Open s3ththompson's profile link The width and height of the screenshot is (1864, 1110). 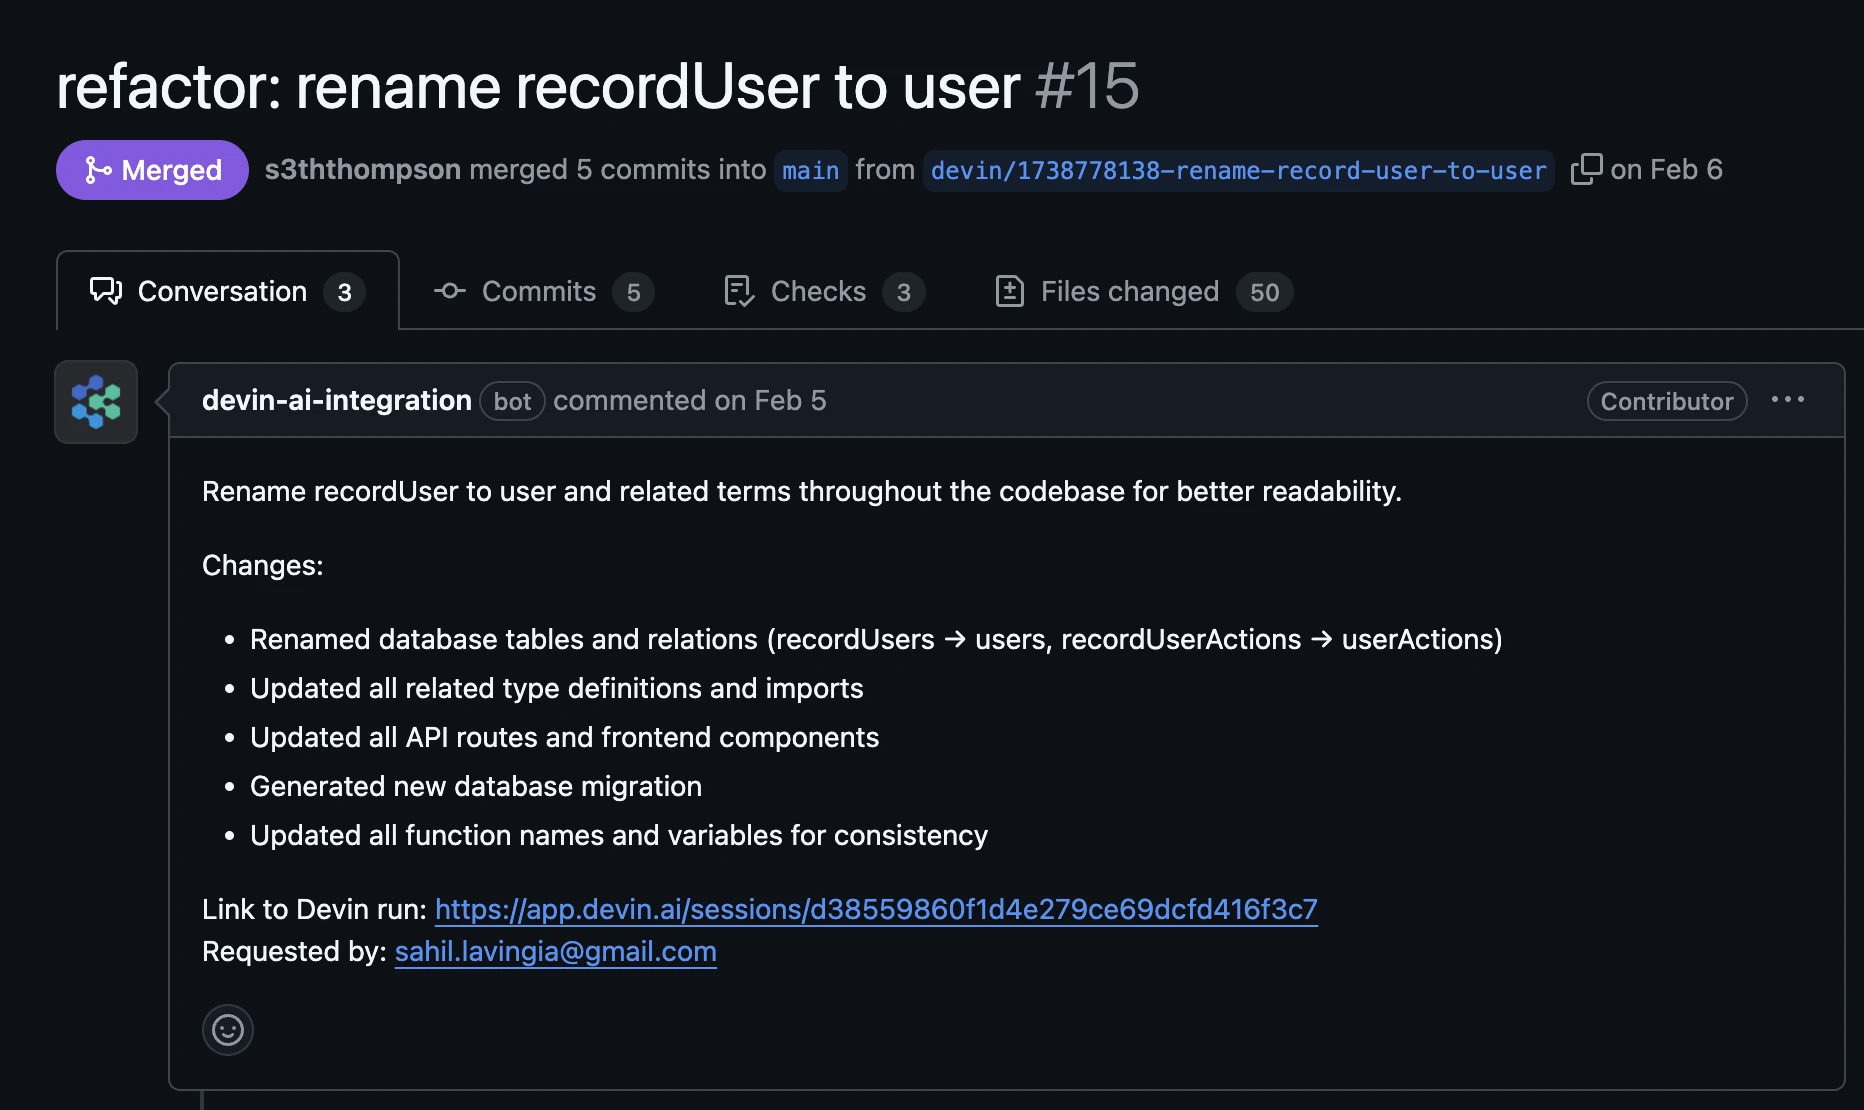click(x=362, y=170)
